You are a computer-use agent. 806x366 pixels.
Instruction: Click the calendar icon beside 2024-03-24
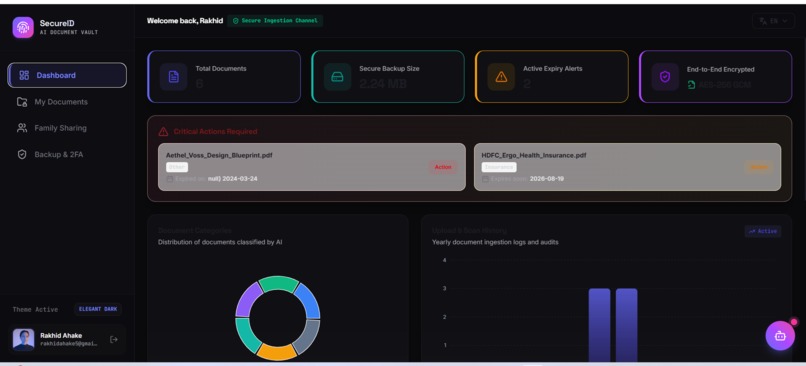point(170,179)
